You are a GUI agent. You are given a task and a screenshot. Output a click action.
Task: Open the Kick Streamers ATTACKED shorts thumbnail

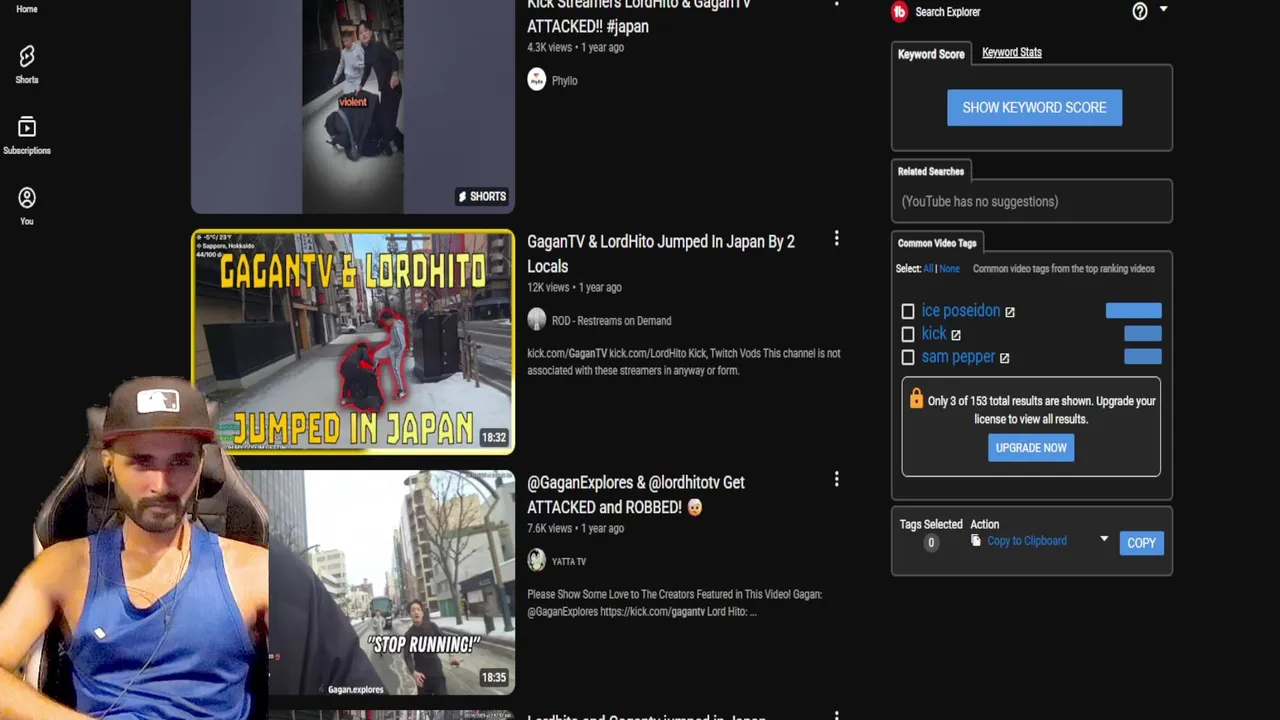coord(353,106)
